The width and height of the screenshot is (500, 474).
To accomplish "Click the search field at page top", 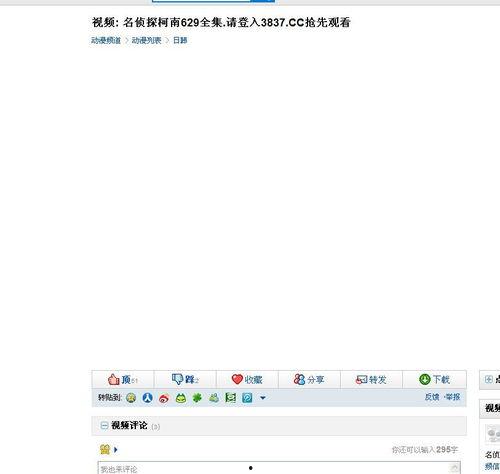I will tap(201, 1).
